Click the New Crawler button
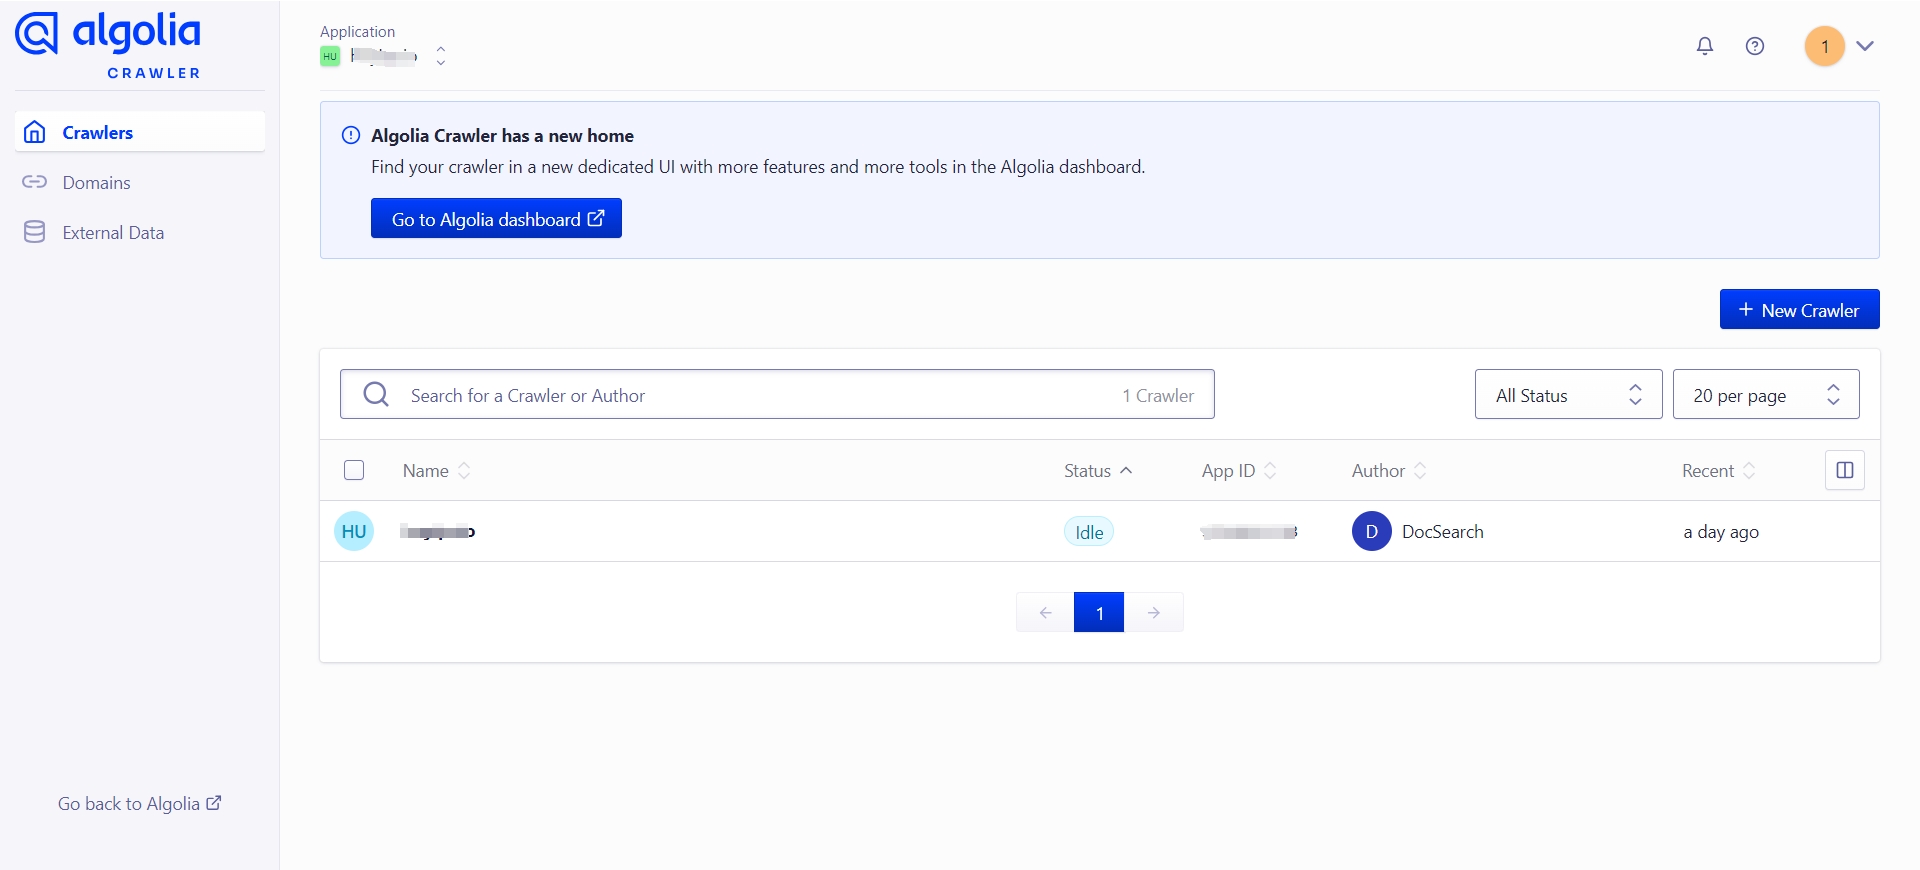This screenshot has width=1920, height=870. click(x=1799, y=309)
